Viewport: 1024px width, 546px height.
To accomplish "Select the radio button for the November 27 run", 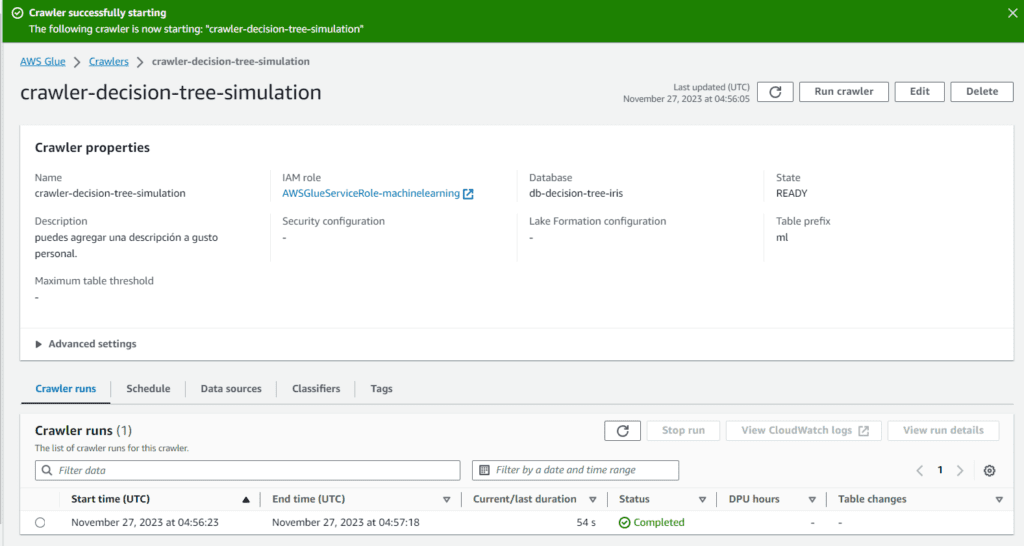I will pyautogui.click(x=40, y=522).
